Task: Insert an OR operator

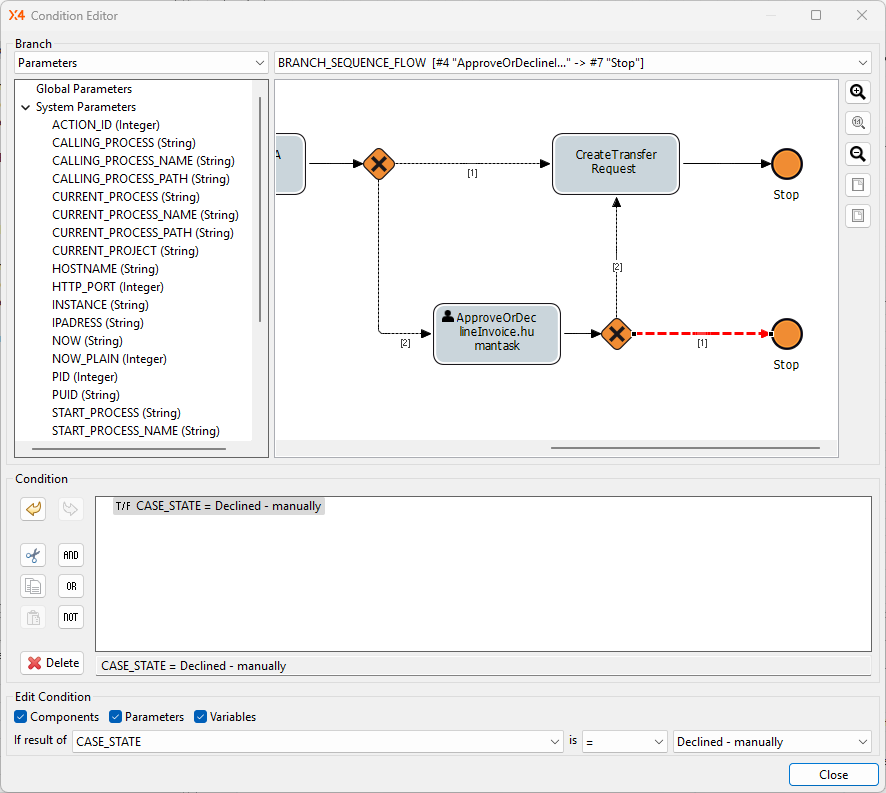Action: [70, 586]
